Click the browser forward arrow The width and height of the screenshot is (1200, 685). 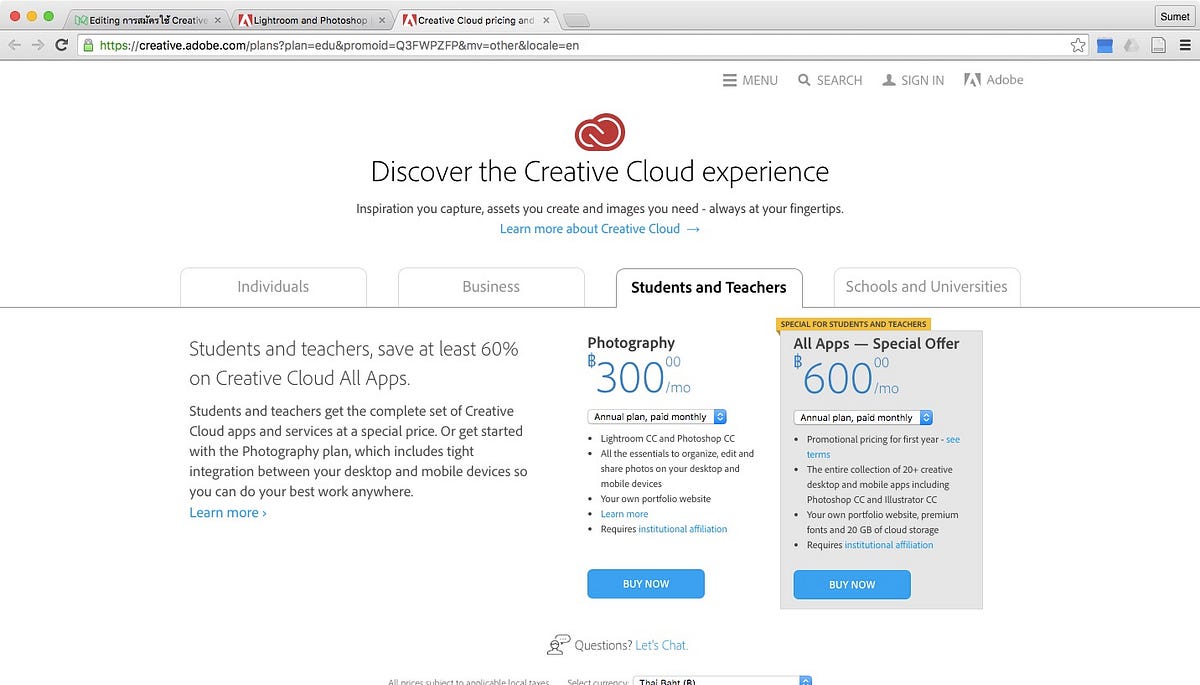(x=38, y=45)
